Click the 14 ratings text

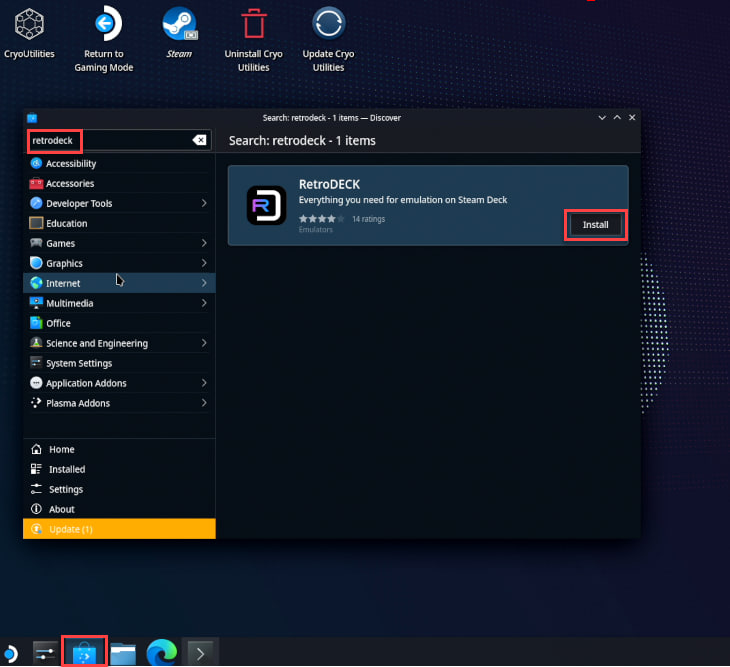(x=368, y=219)
